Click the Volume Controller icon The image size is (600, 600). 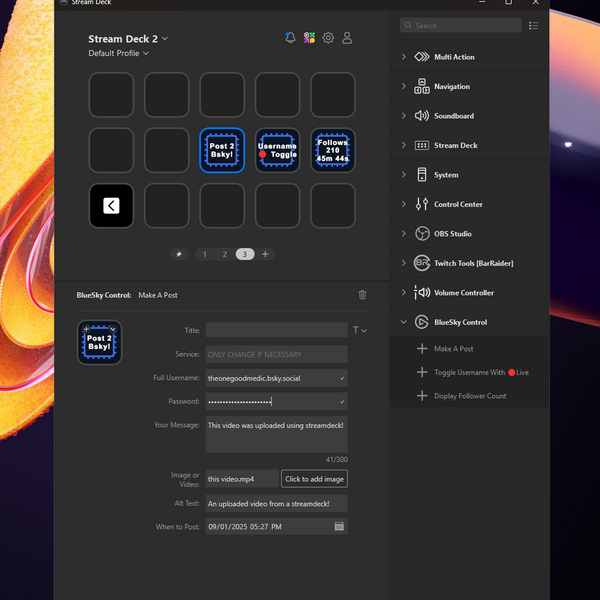tap(422, 293)
